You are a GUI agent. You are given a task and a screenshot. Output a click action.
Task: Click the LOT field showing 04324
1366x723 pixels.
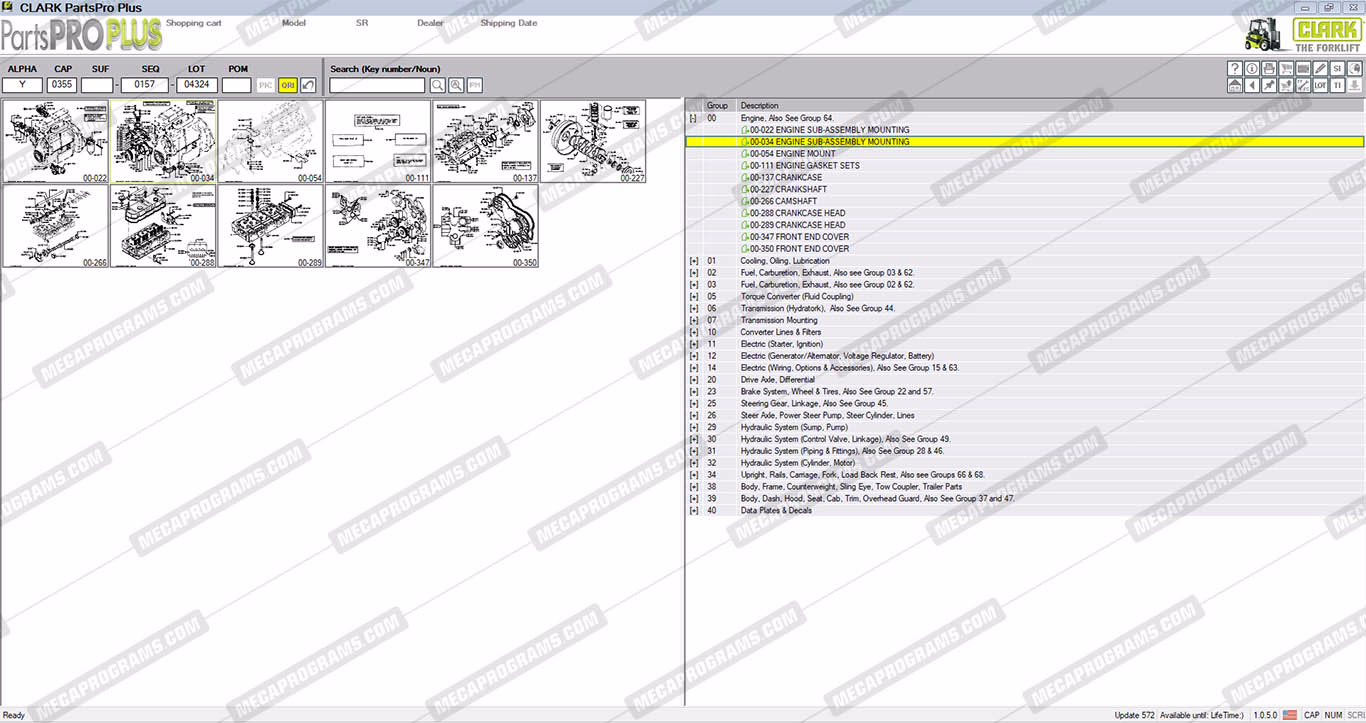click(197, 85)
